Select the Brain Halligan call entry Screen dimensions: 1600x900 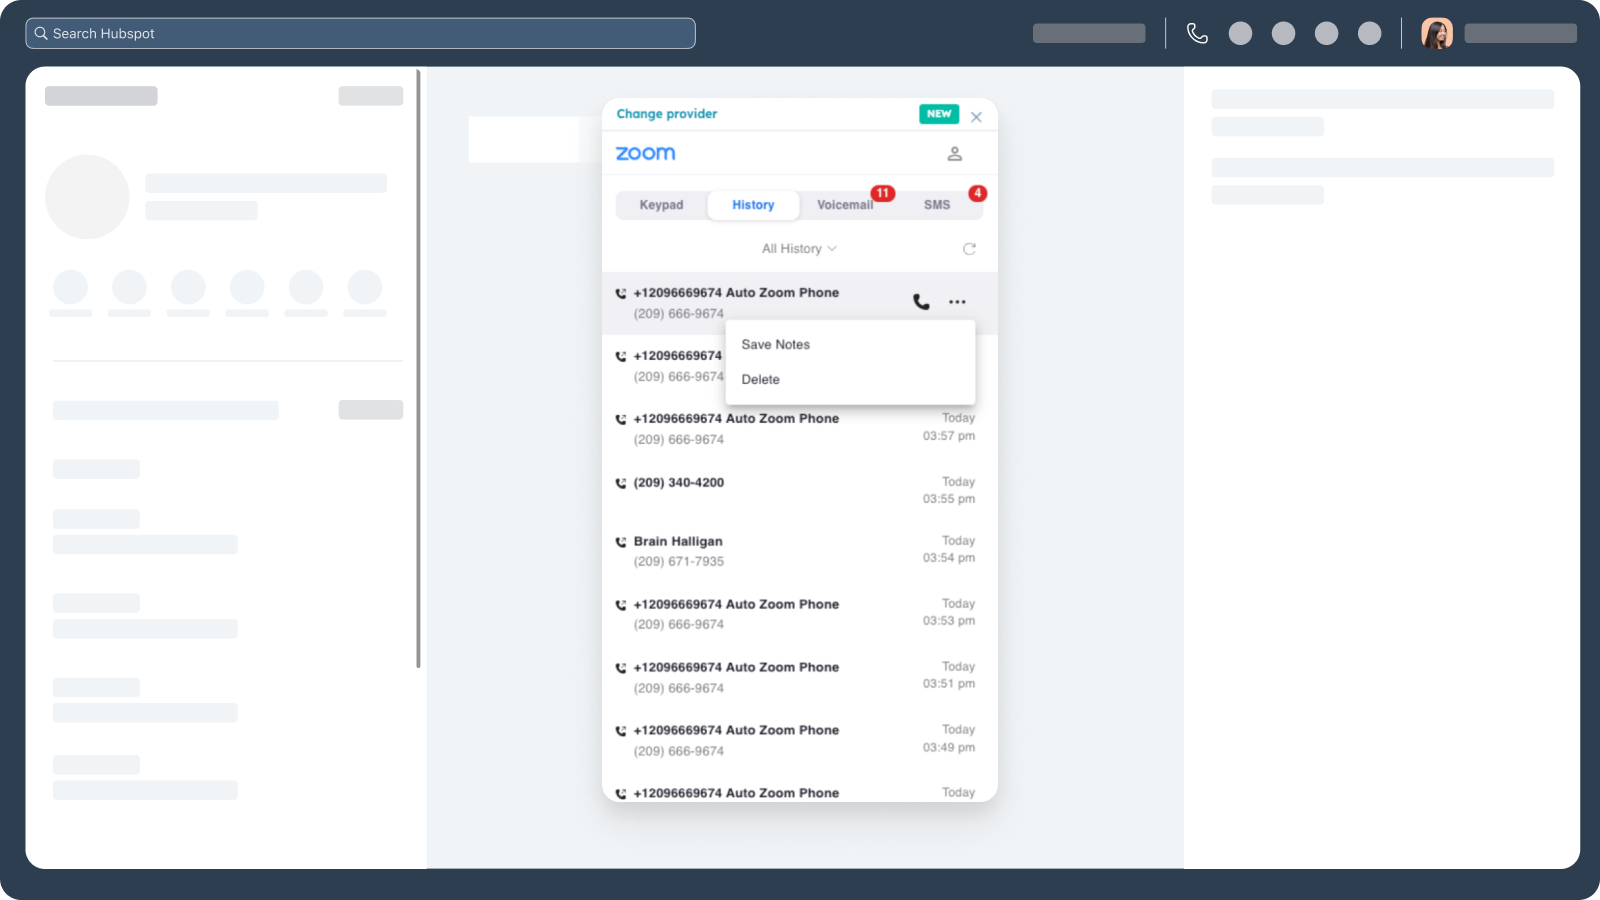[799, 550]
